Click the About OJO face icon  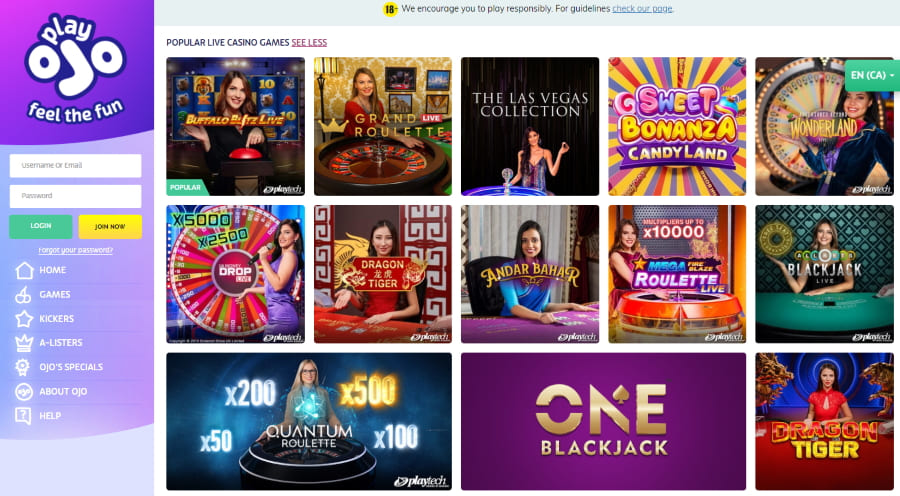pyautogui.click(x=24, y=392)
